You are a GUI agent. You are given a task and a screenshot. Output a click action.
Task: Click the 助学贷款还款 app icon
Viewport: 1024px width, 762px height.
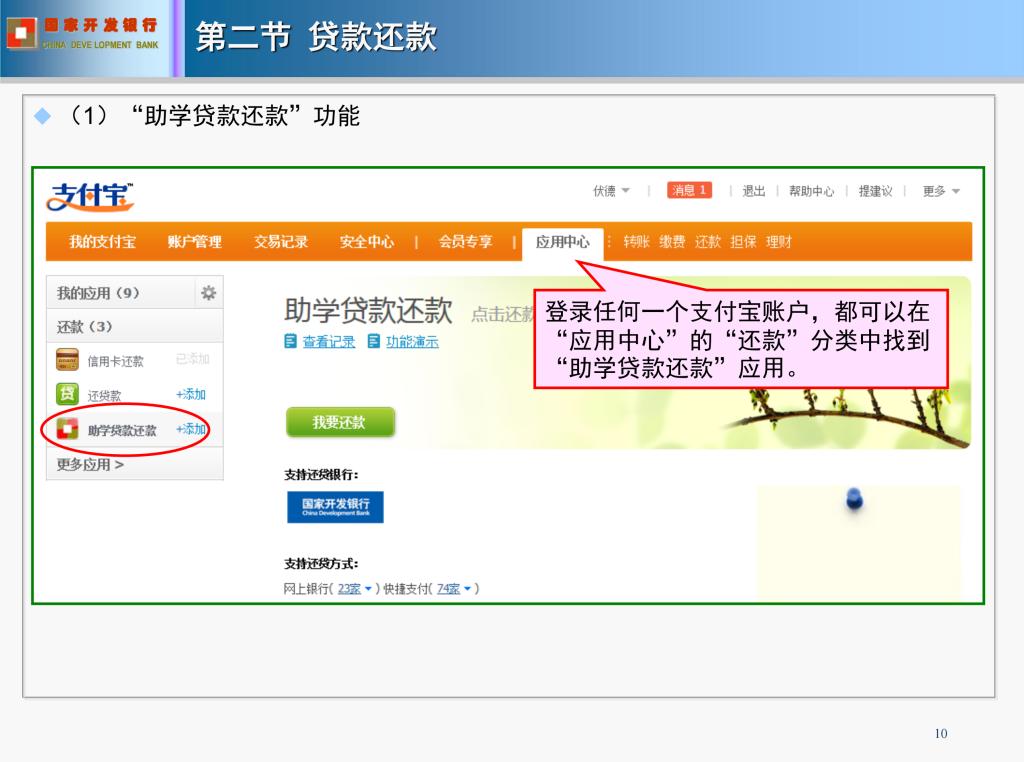[x=67, y=429]
